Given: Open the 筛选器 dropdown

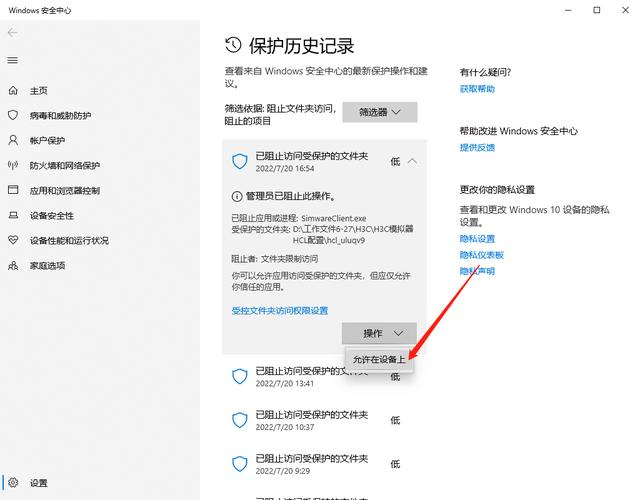Looking at the screenshot, I should (380, 112).
